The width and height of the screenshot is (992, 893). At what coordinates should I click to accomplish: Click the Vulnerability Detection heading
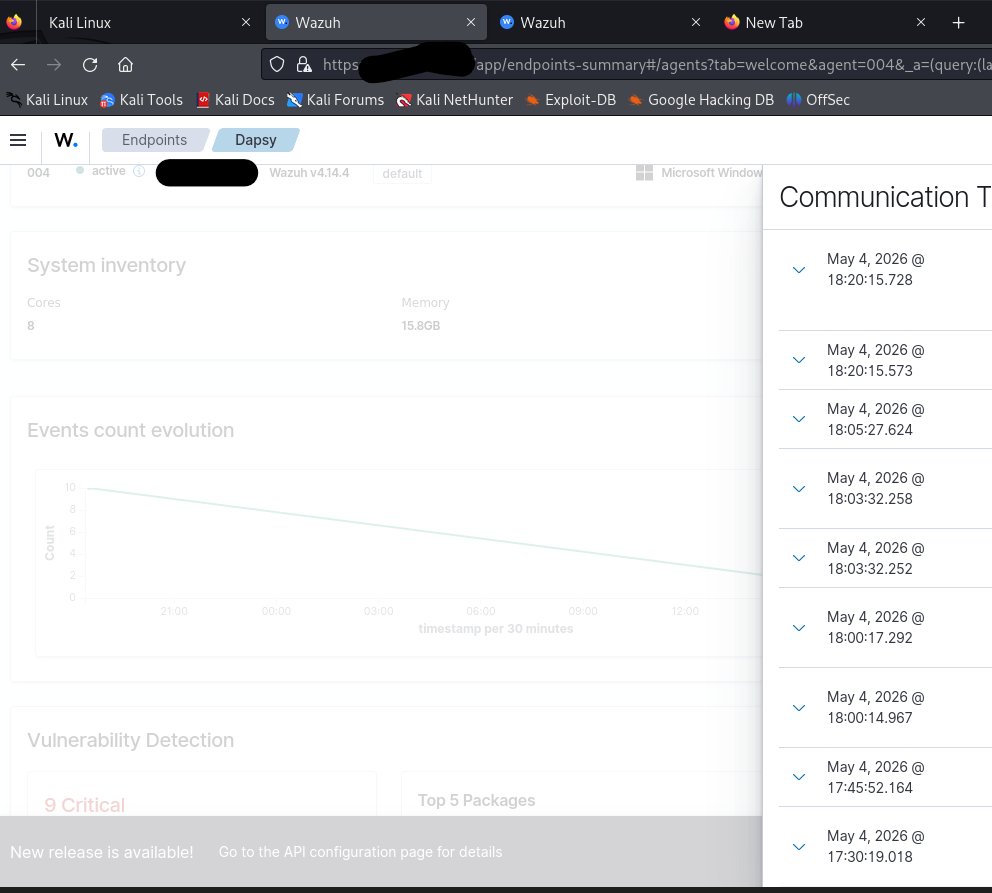tap(130, 740)
